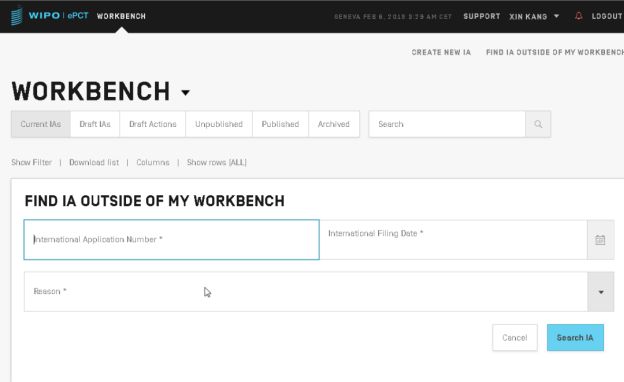Click the search magnifier icon
This screenshot has height=382, width=624.
click(538, 124)
